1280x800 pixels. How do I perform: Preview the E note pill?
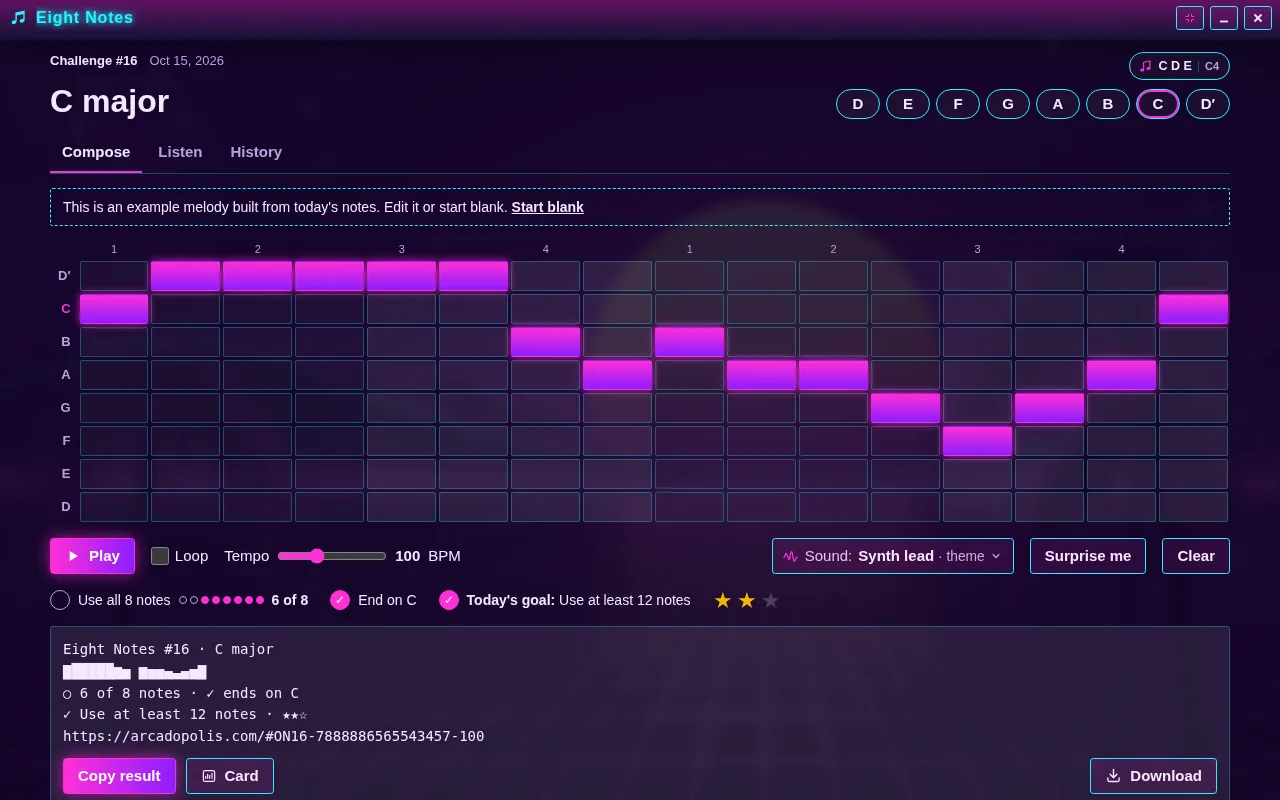(908, 104)
